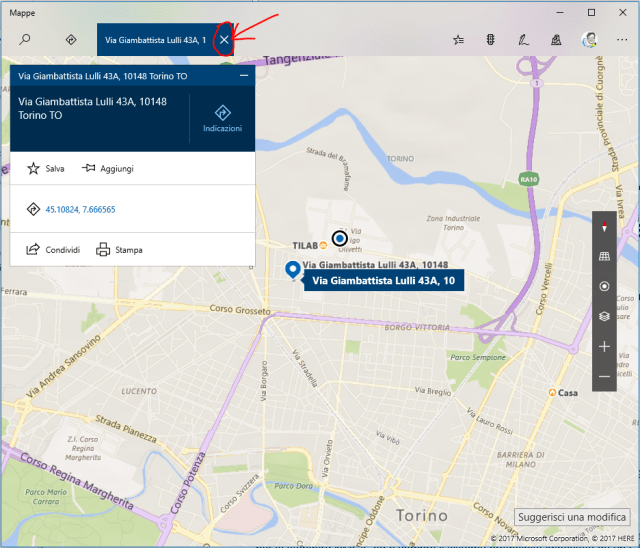Open the directions icon in top bar

tap(71, 40)
